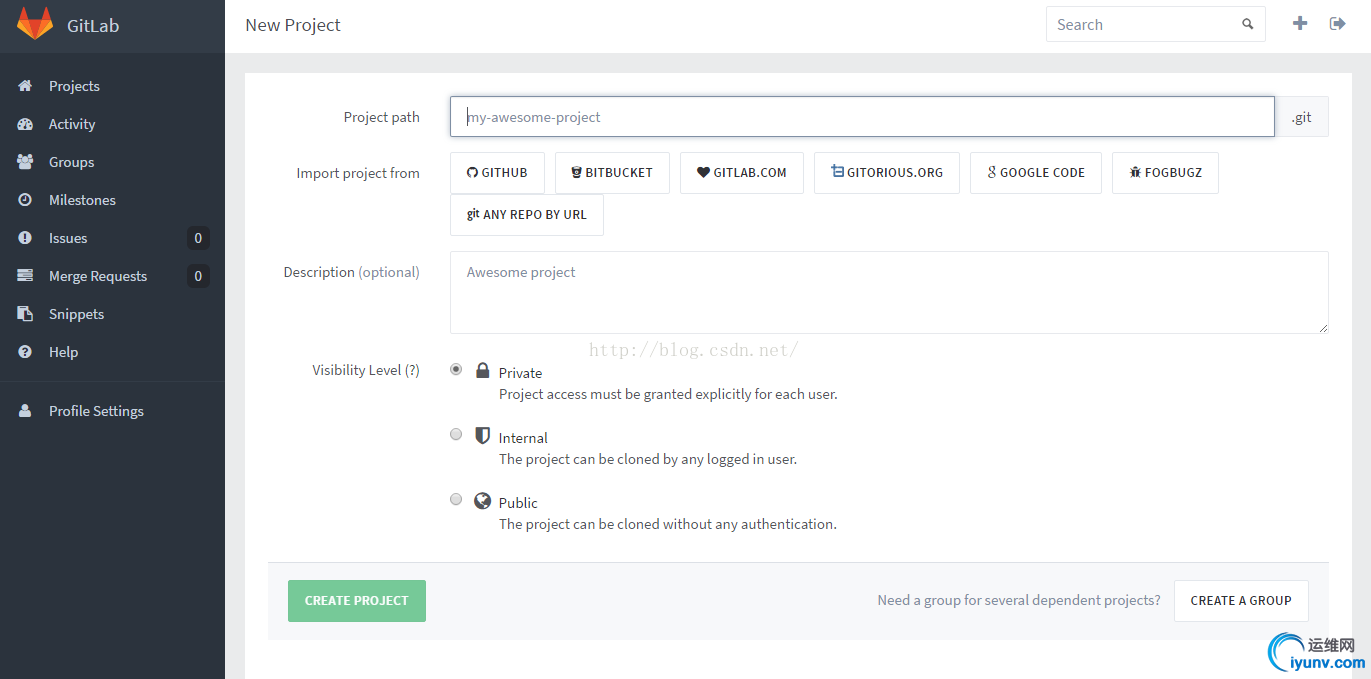1371x679 pixels.
Task: Click the Merge Requests count badge
Action: (x=198, y=276)
